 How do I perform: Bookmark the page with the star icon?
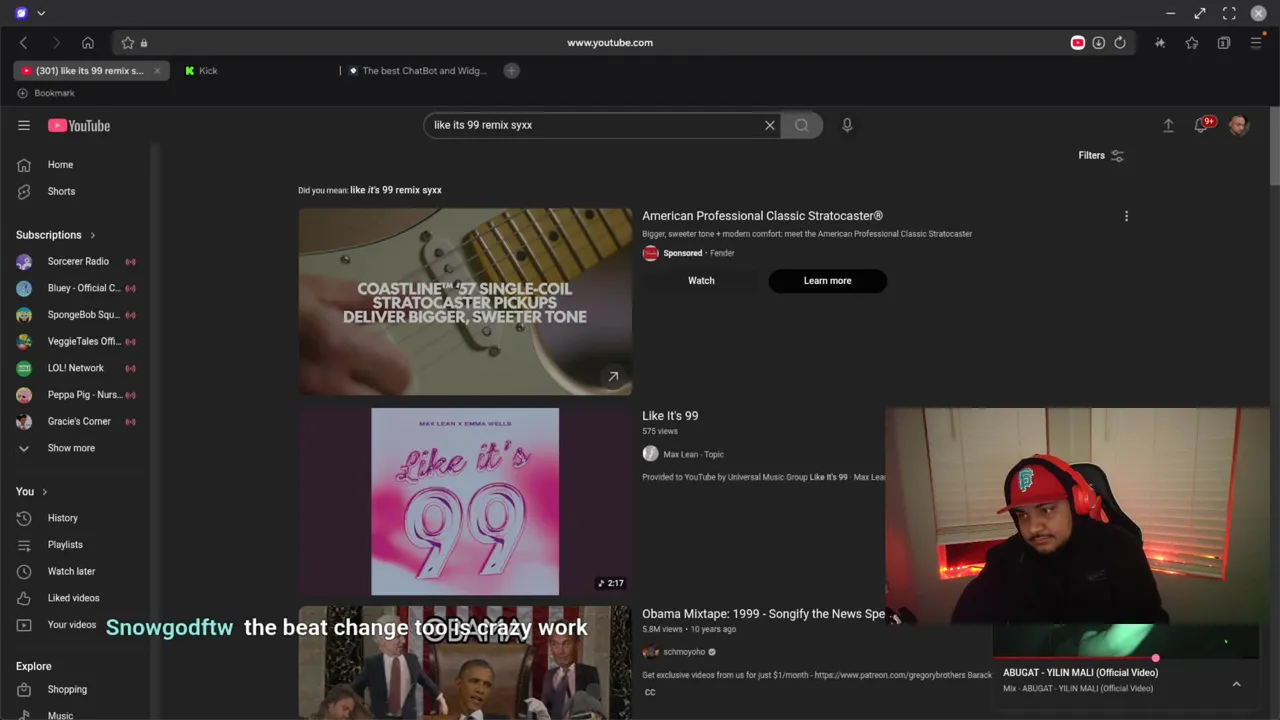[128, 43]
